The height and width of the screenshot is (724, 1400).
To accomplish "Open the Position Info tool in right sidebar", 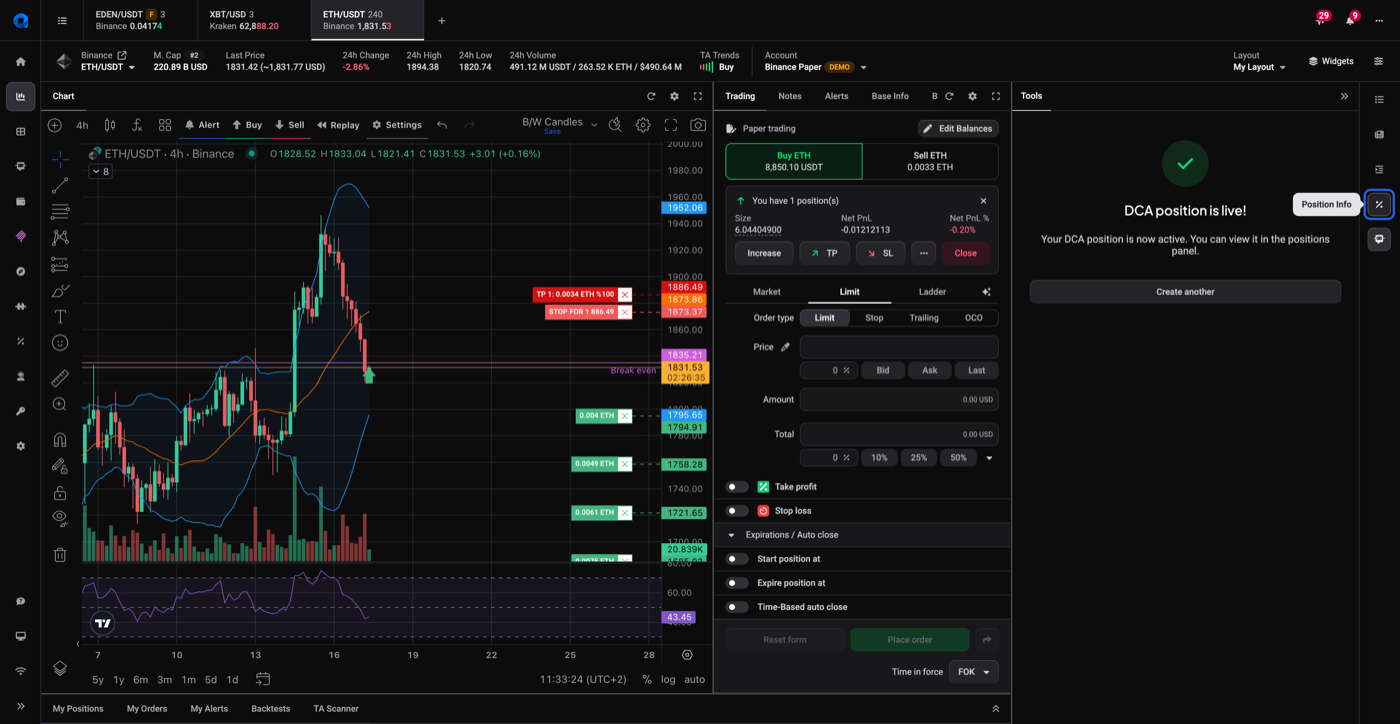I will click(x=1379, y=204).
